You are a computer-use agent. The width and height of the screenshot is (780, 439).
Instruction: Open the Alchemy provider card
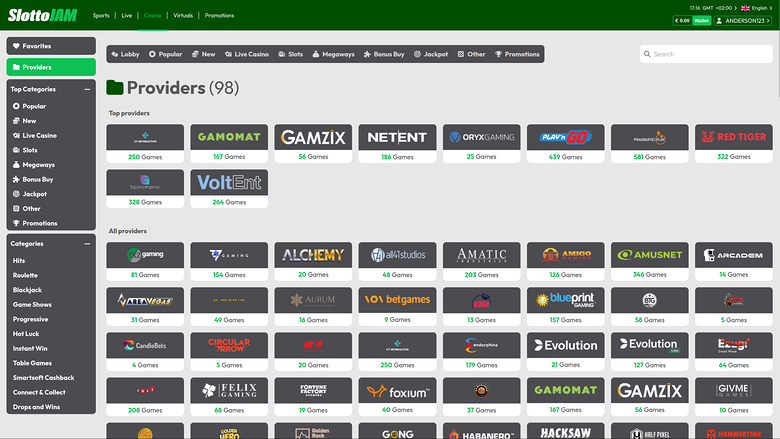313,262
